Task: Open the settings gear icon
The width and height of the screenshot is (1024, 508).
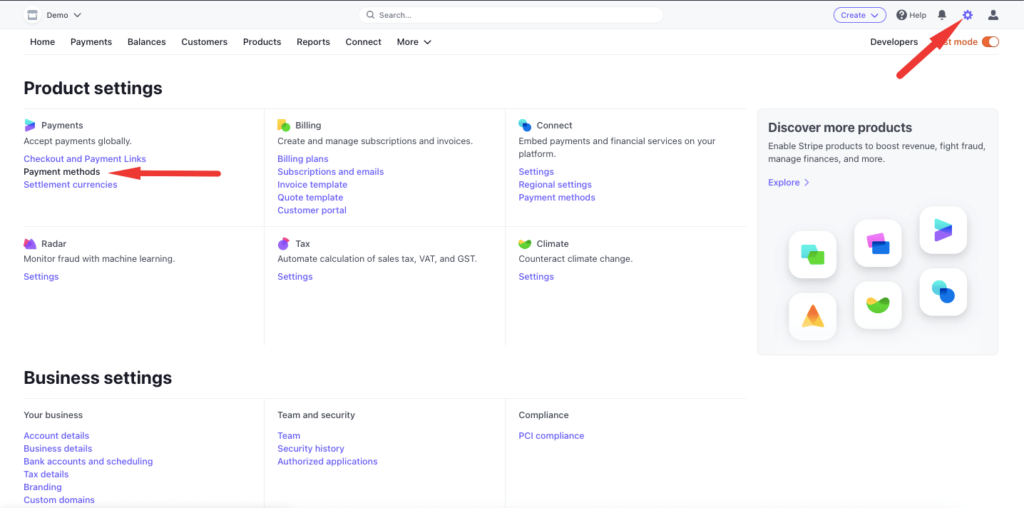Action: (x=967, y=14)
